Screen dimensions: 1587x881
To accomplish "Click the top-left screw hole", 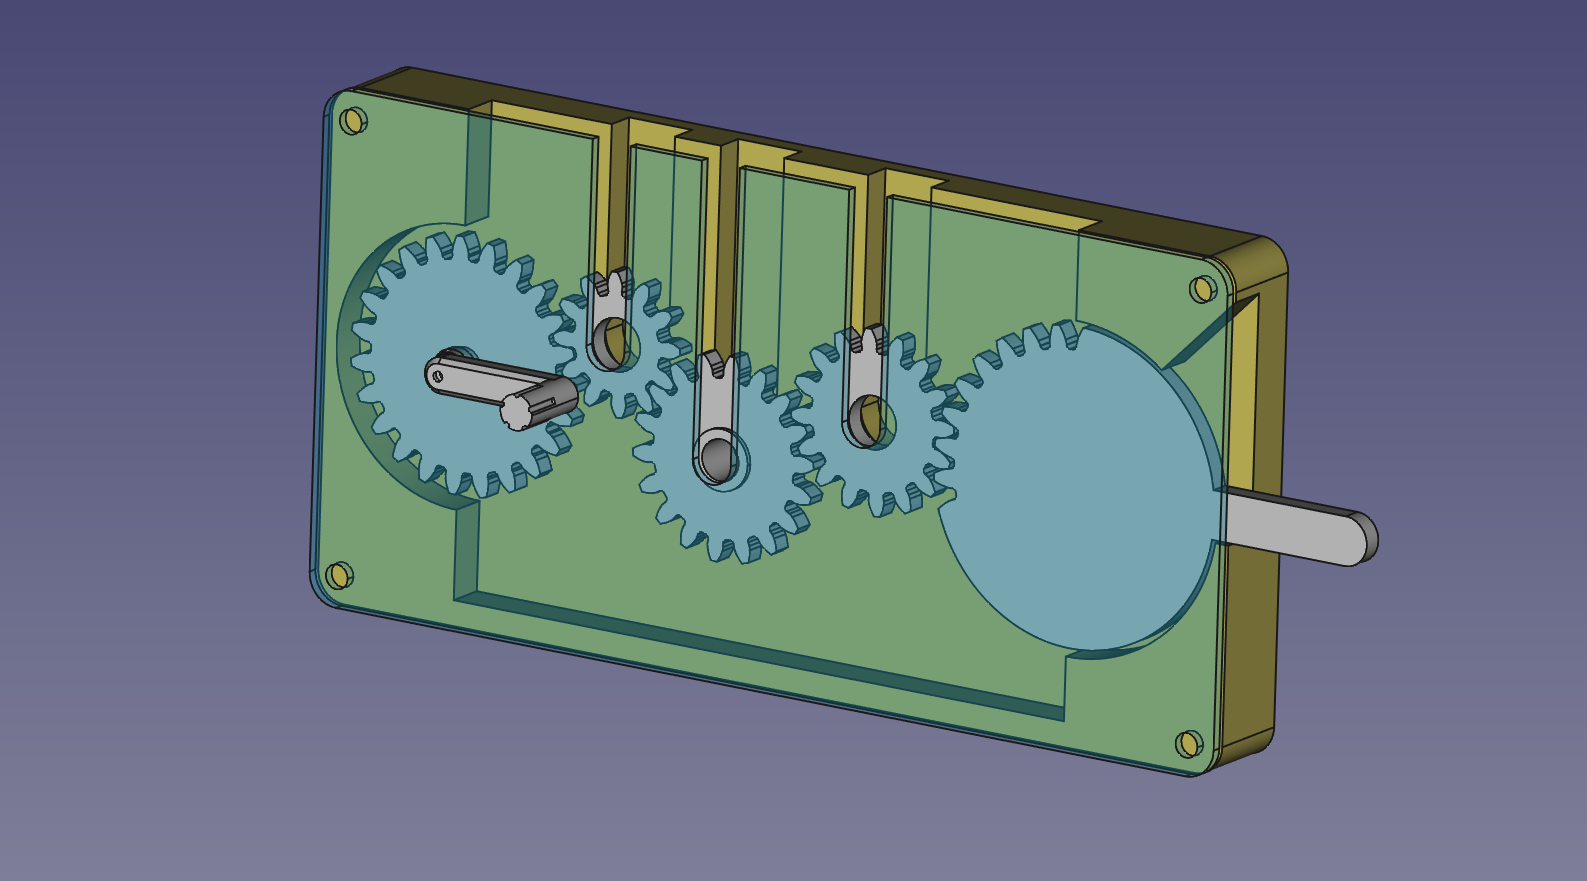I will [x=352, y=121].
